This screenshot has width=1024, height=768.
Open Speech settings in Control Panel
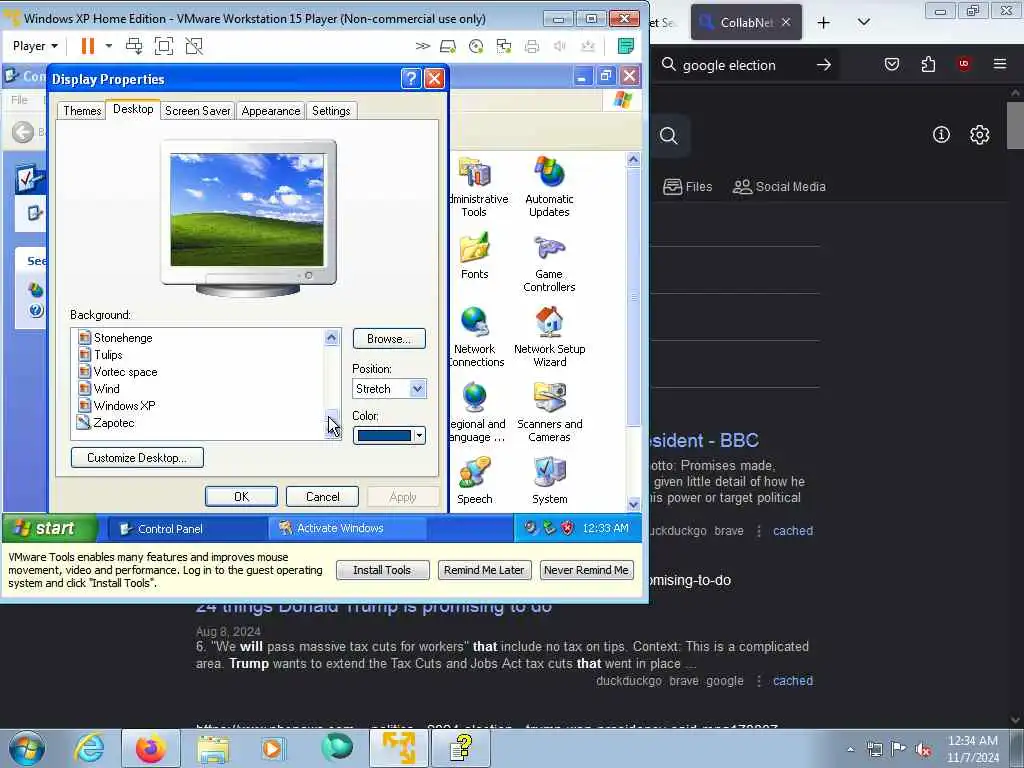(x=475, y=482)
